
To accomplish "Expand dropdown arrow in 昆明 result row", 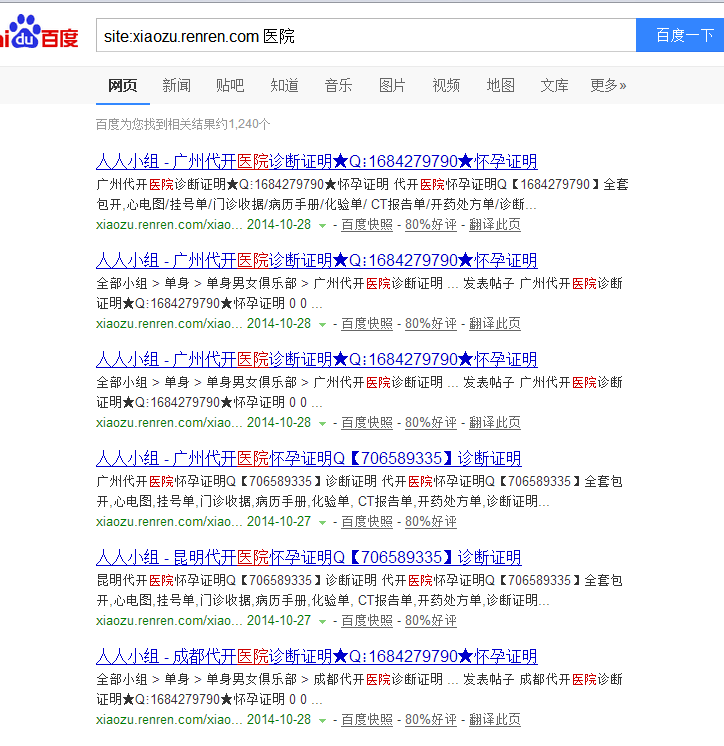I will tap(323, 621).
